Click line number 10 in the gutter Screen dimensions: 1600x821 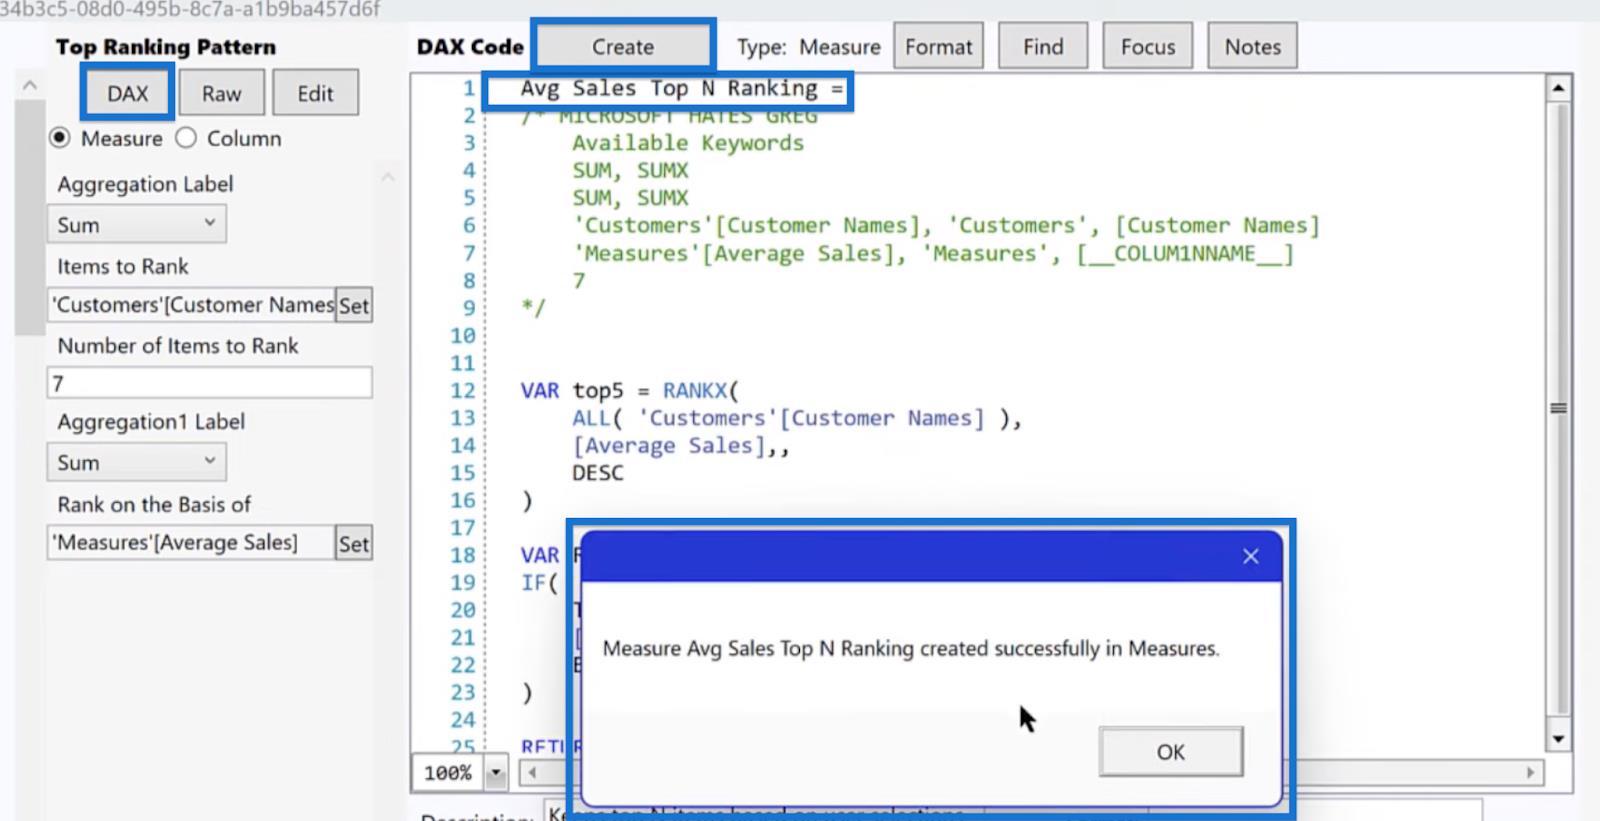tap(463, 336)
